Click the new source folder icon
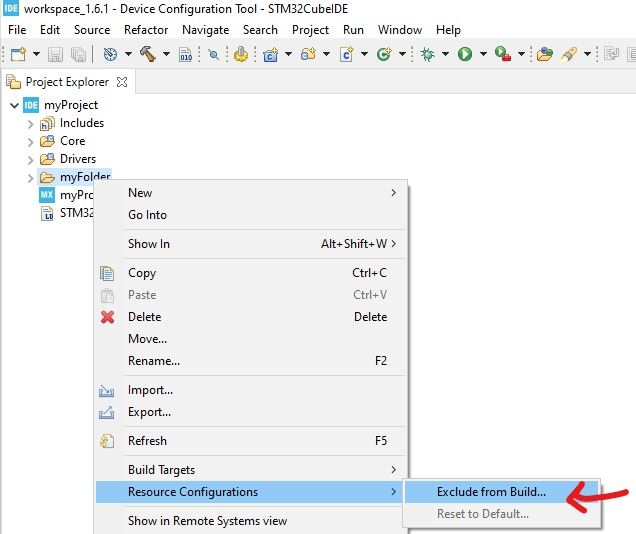This screenshot has height=534, width=636. point(308,54)
